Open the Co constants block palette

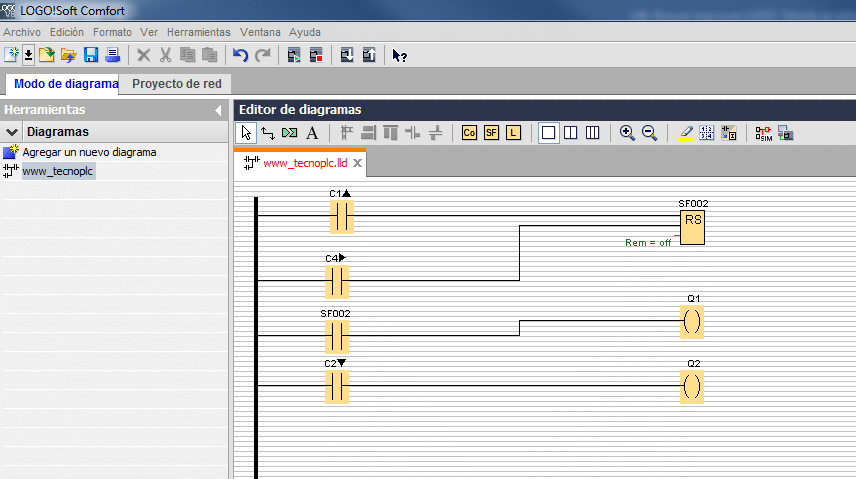coord(469,133)
